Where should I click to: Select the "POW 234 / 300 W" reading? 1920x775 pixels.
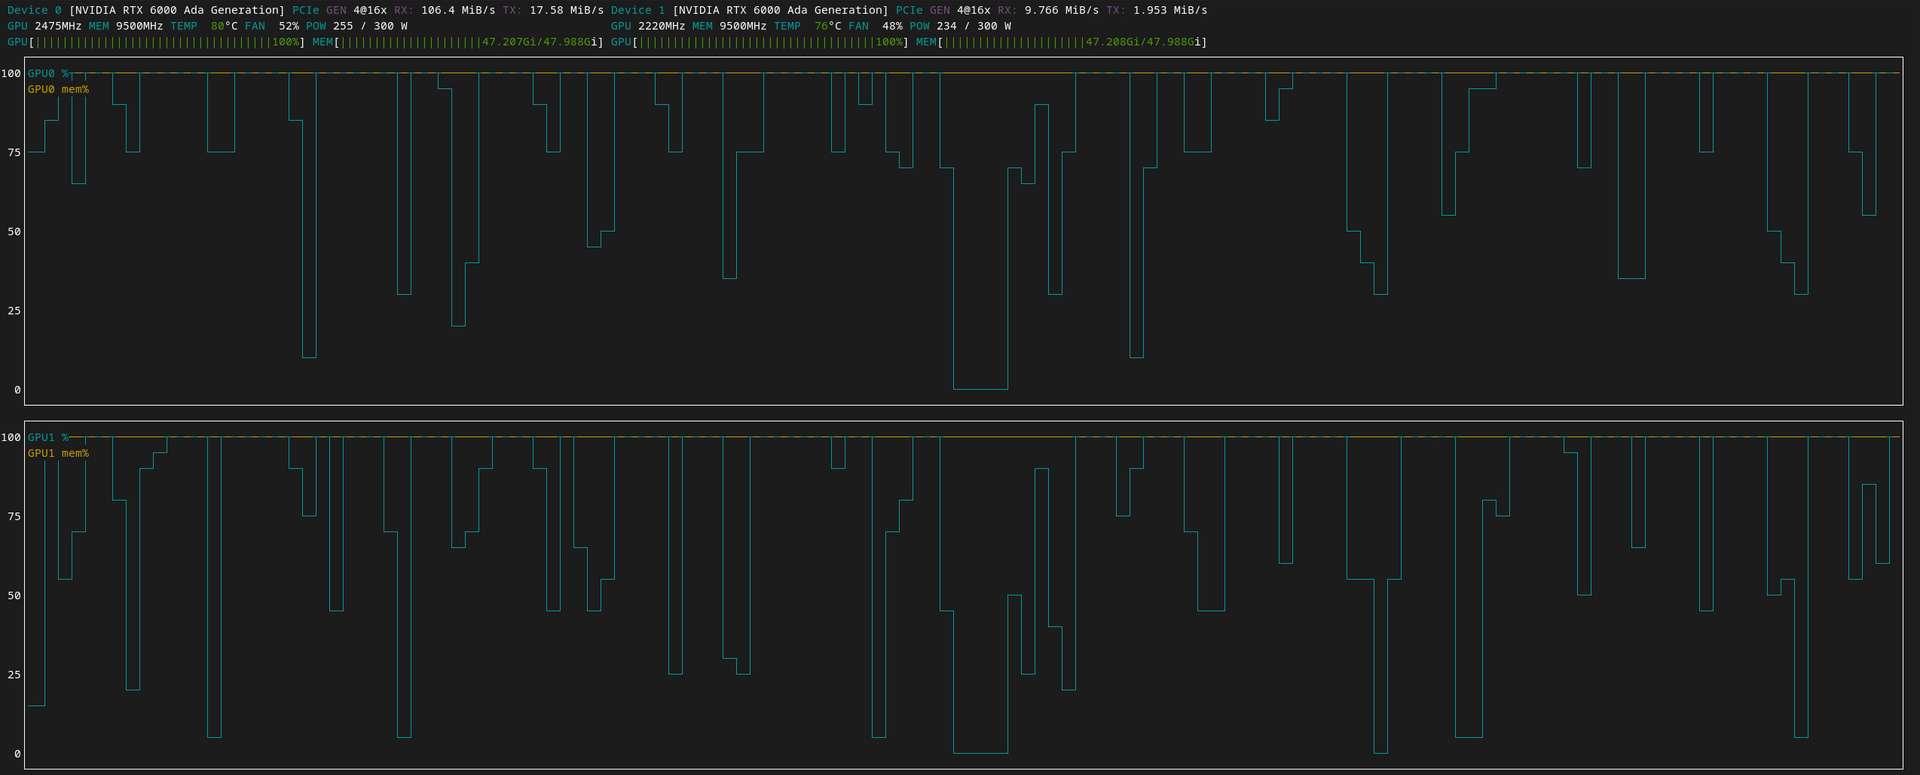coord(960,26)
